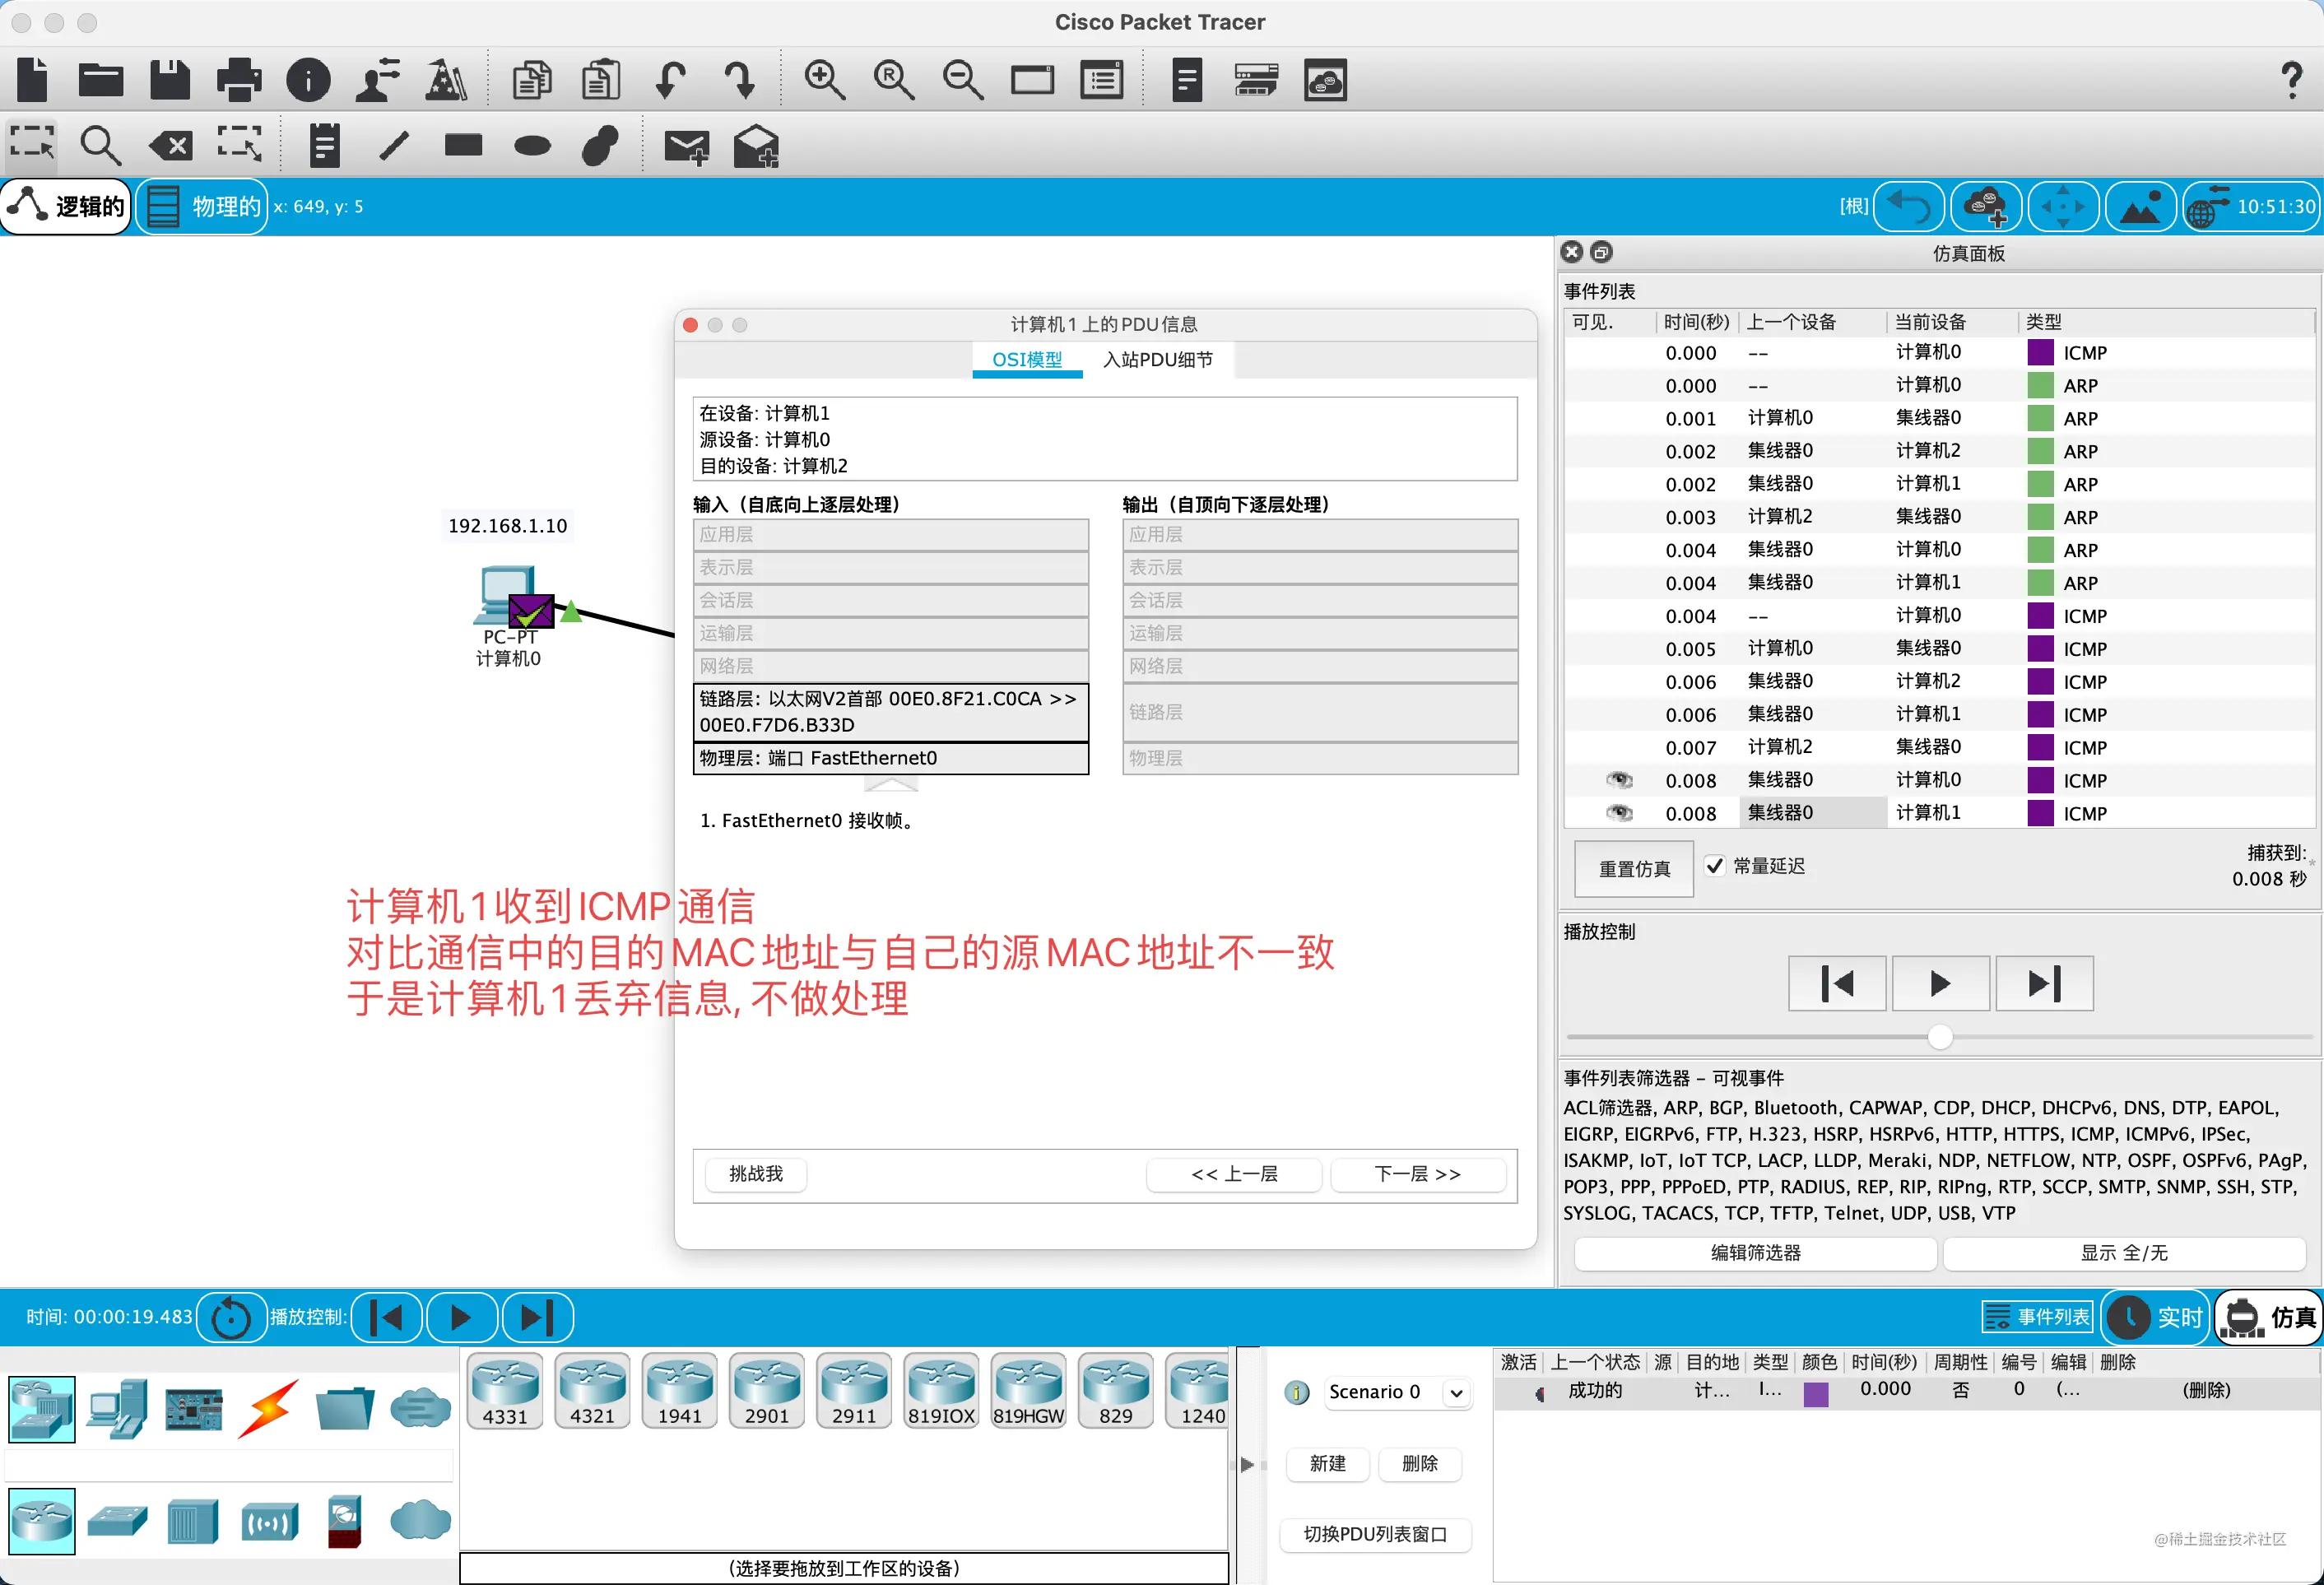Expand the device list side arrow

(1247, 1464)
